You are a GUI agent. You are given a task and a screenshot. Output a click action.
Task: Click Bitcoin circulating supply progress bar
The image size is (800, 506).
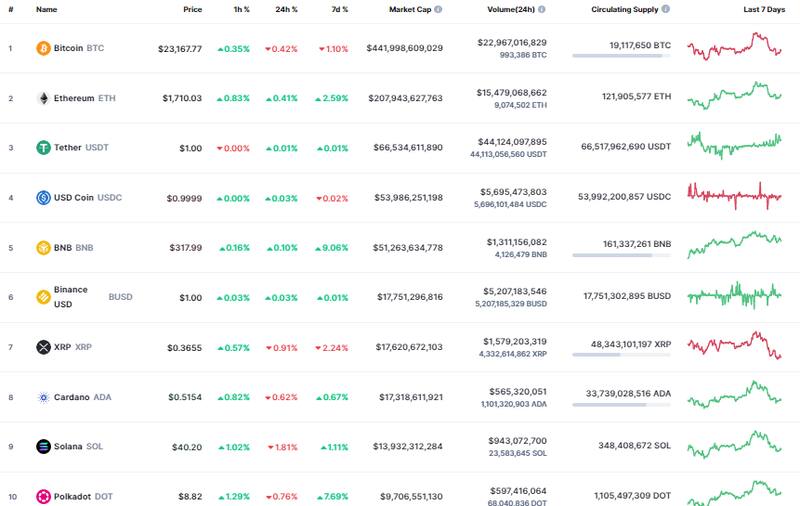coord(621,56)
